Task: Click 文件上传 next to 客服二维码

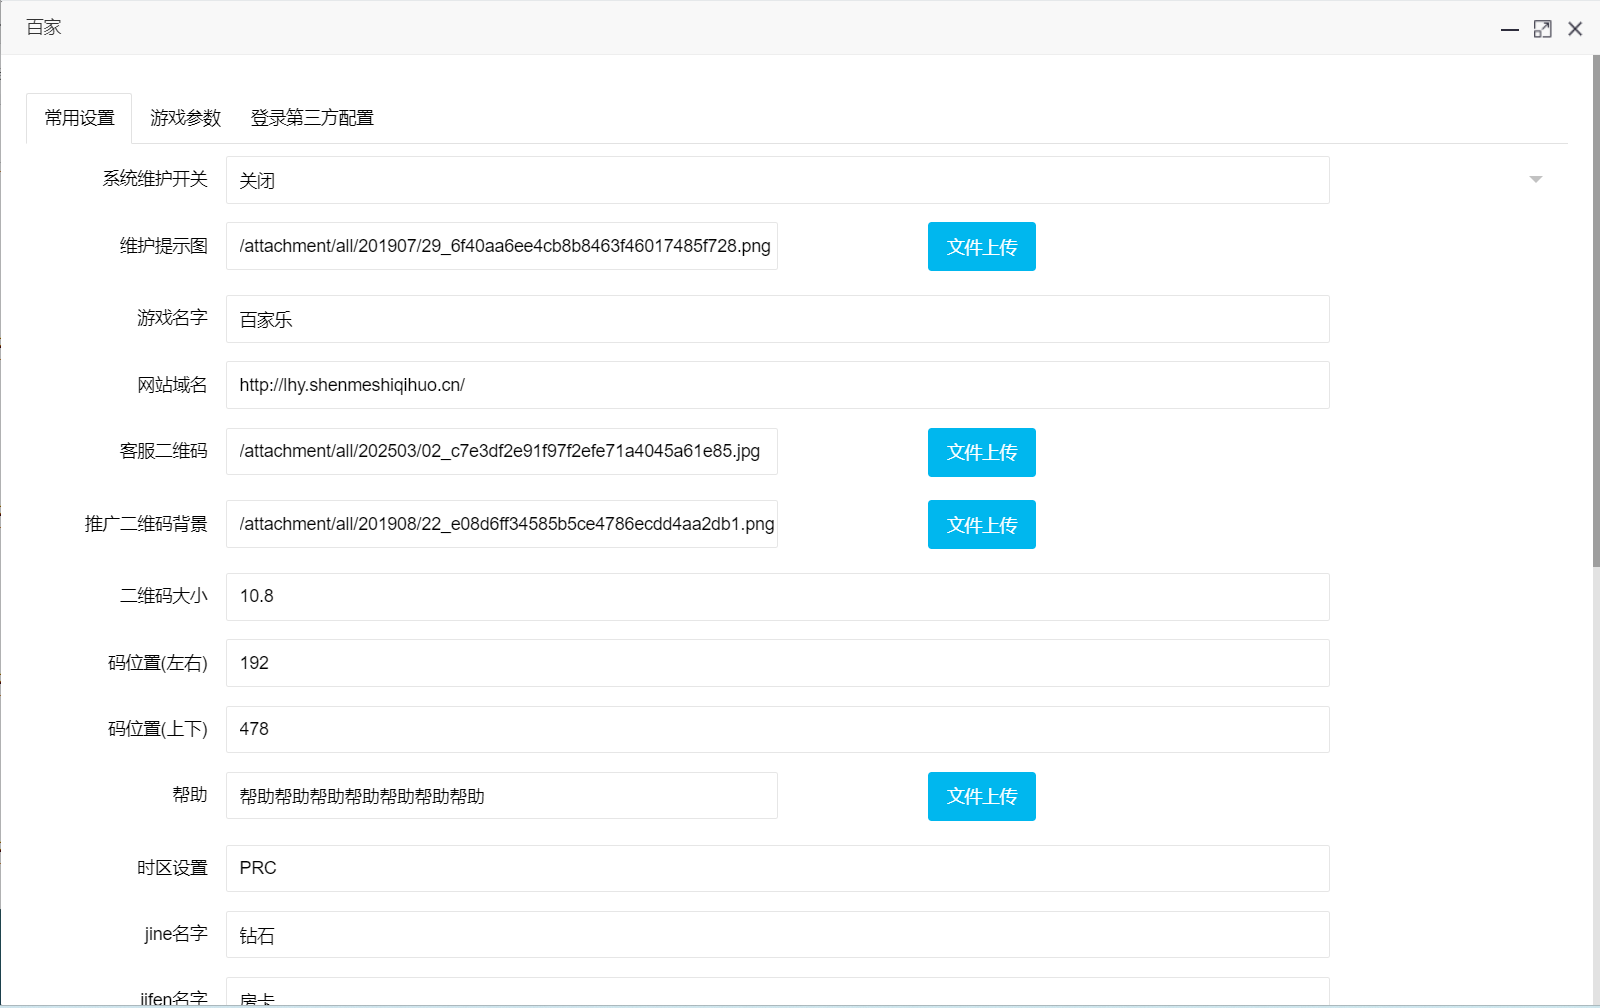Action: [981, 452]
